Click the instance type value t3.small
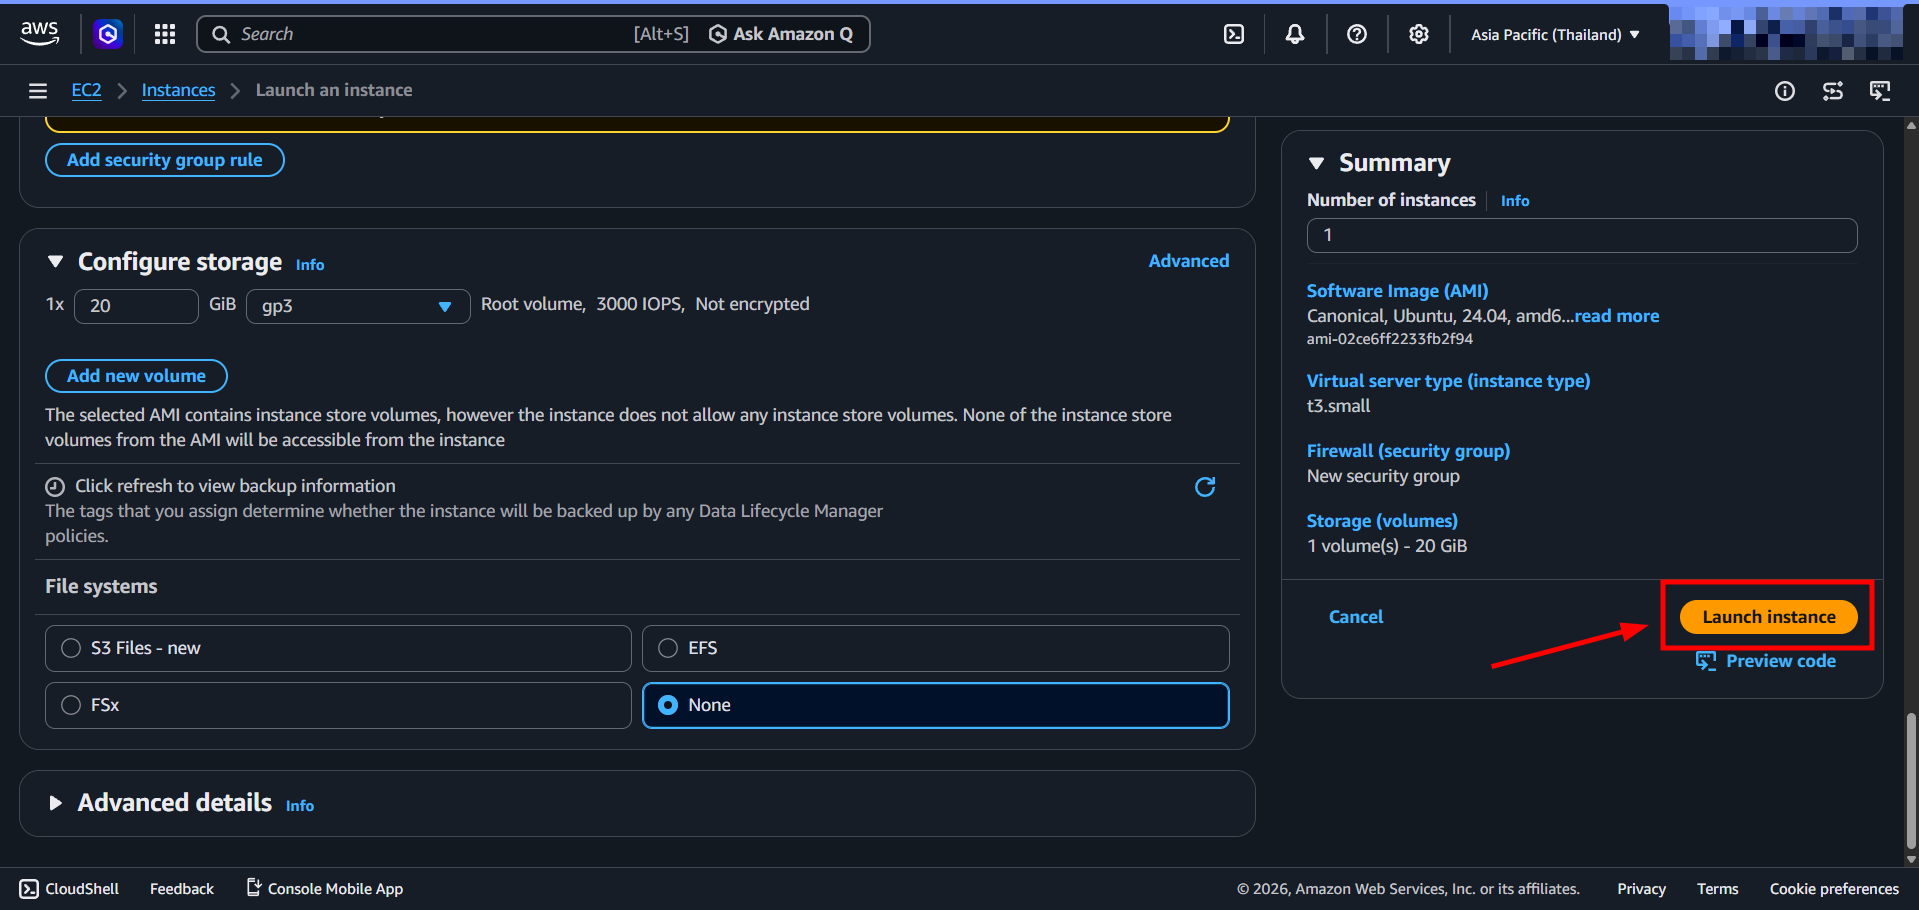This screenshot has width=1919, height=910. [x=1338, y=406]
